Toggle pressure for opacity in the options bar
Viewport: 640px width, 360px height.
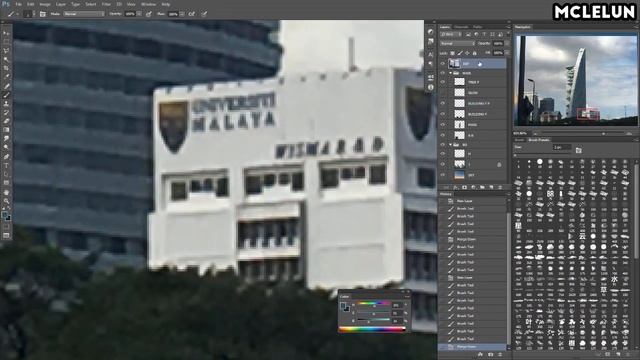point(149,14)
